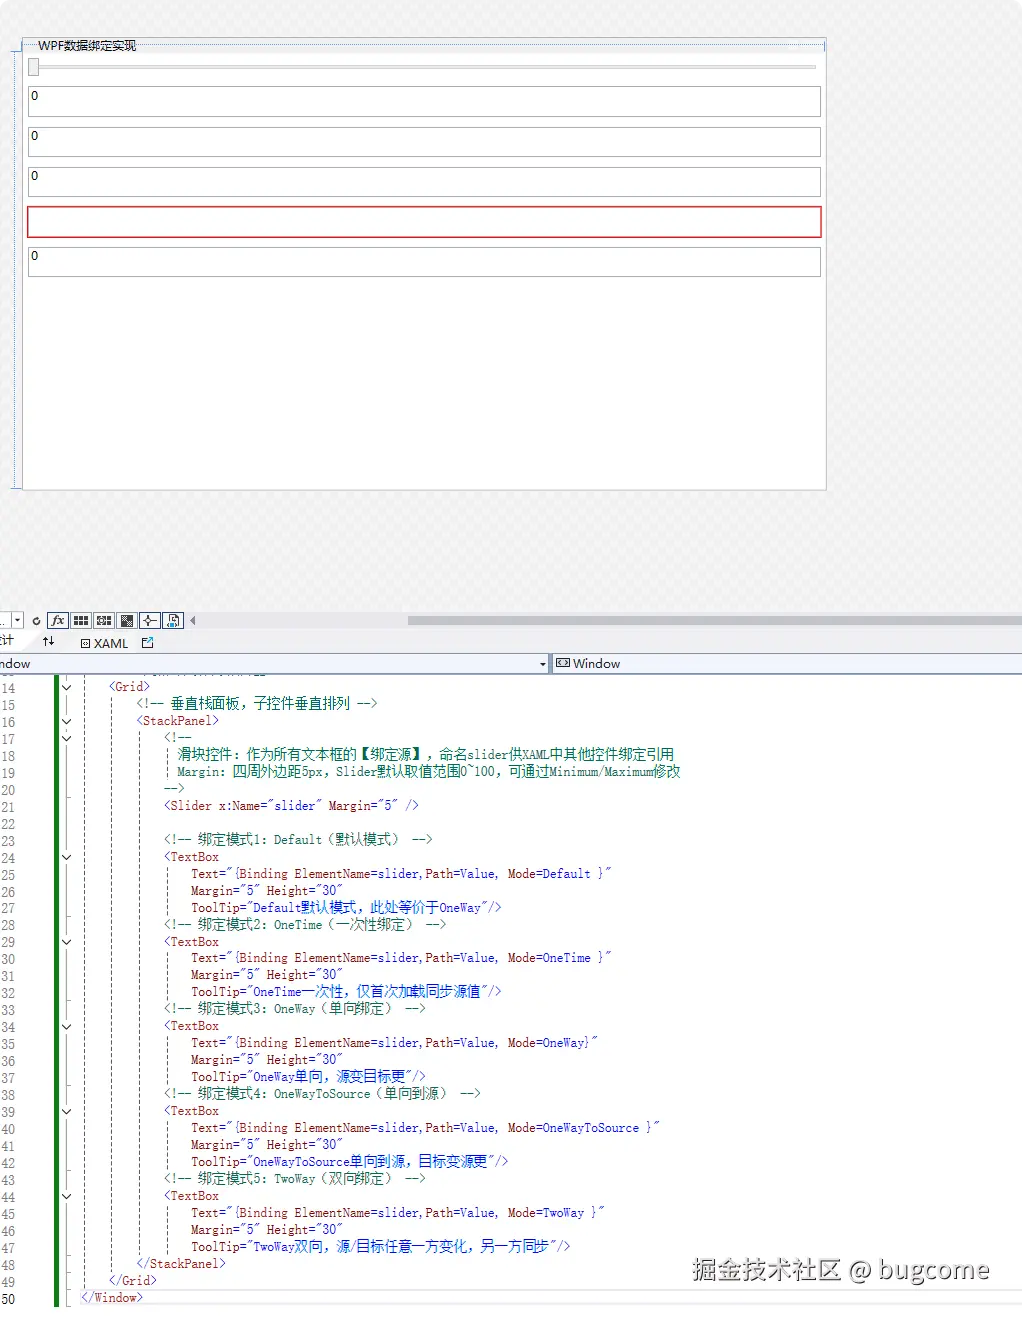This screenshot has height=1318, width=1022.
Task: Click the document page icon in designer toolbar
Action: 173,621
